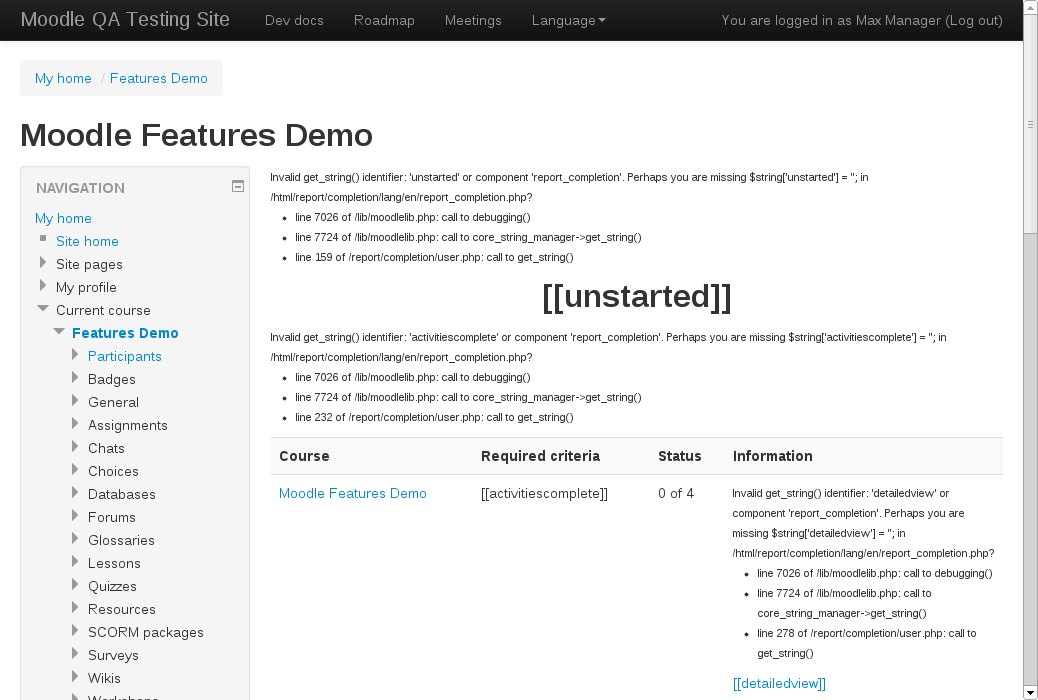
Task: Expand the Assignments arrow
Action: (x=75, y=424)
